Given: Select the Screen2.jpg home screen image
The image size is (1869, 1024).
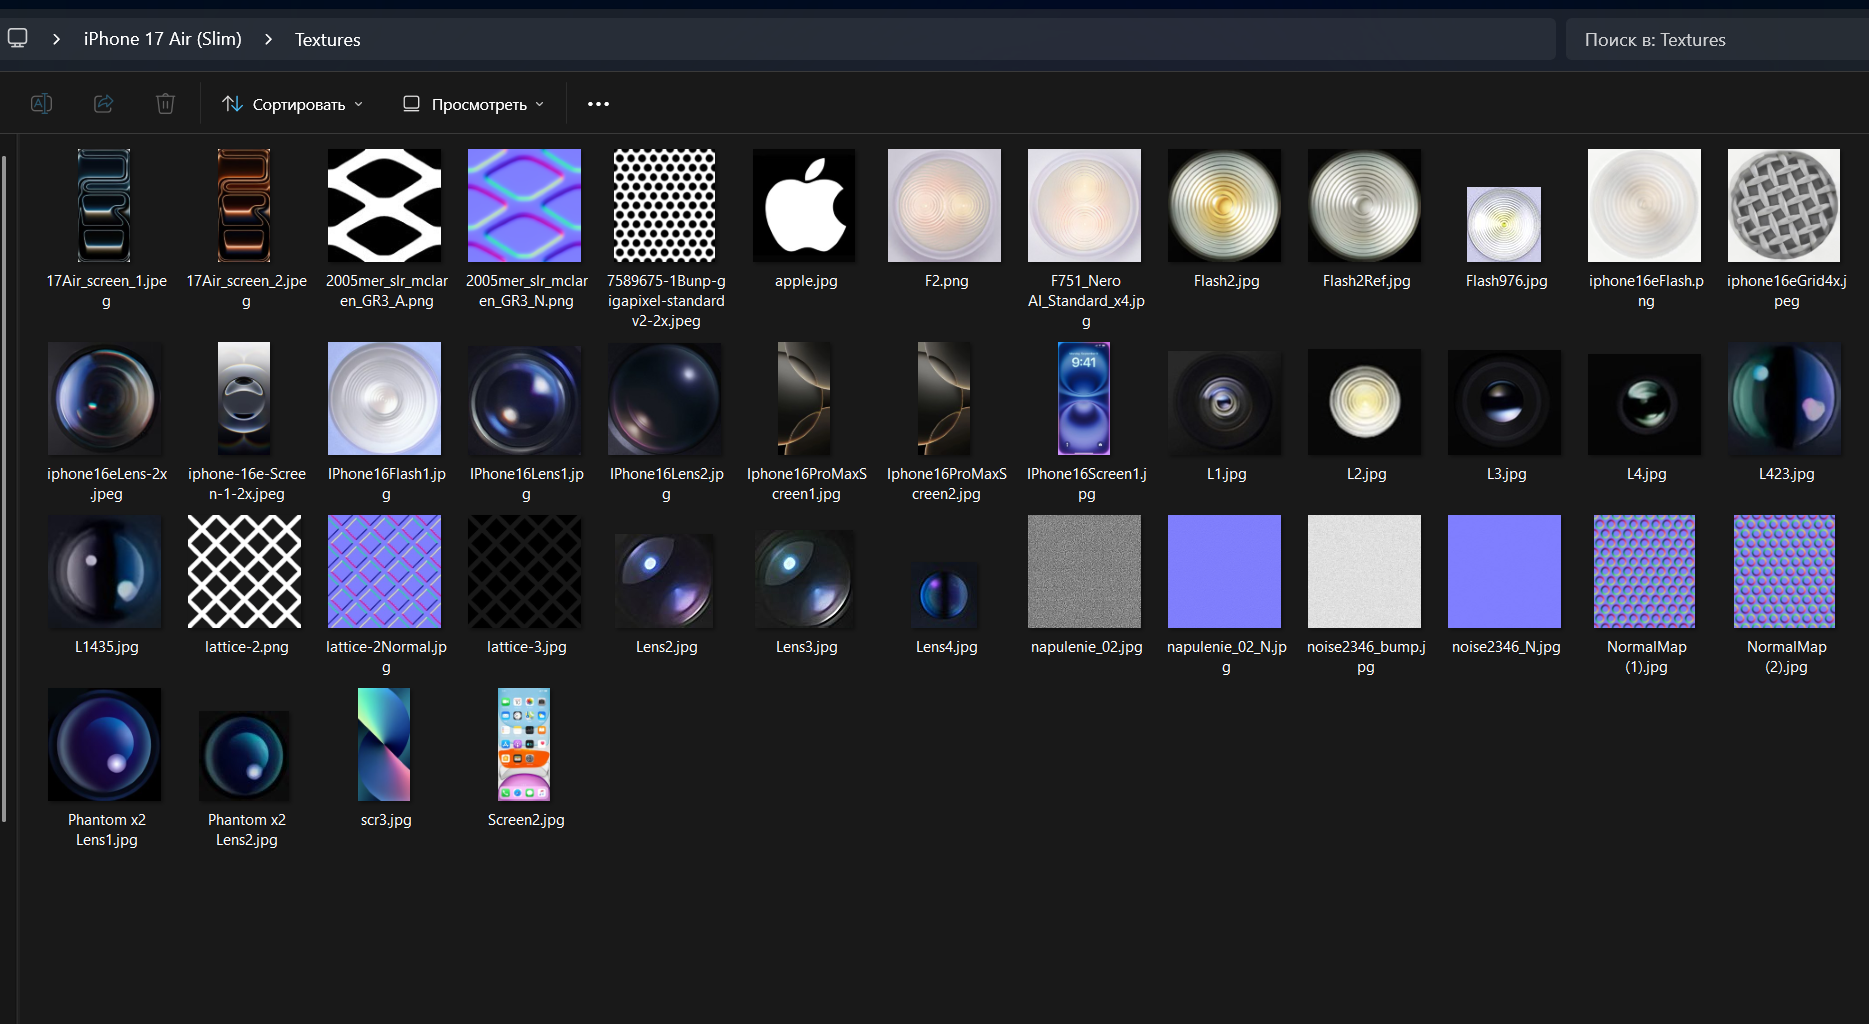Looking at the screenshot, I should [524, 745].
